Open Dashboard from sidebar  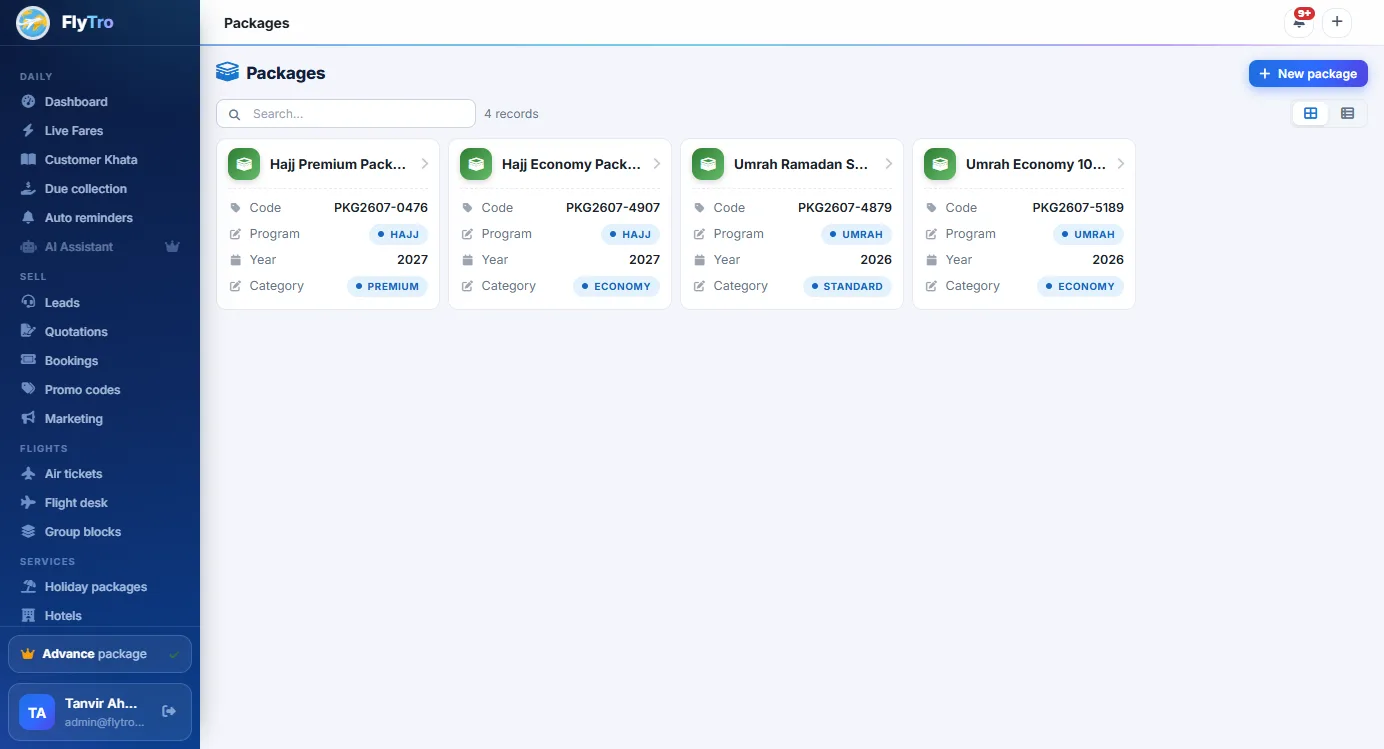pos(100,101)
